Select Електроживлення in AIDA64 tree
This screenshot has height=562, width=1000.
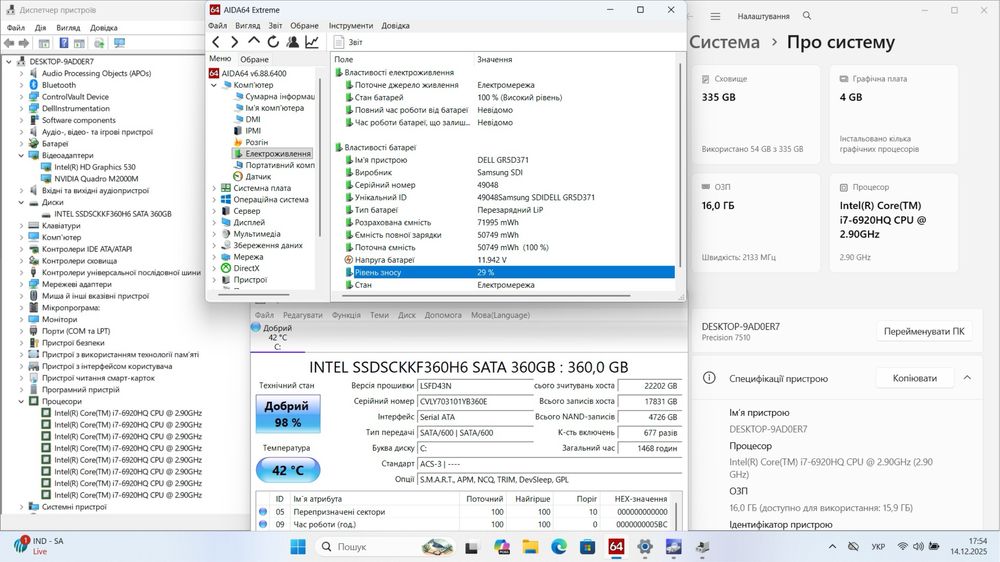pyautogui.click(x=272, y=154)
